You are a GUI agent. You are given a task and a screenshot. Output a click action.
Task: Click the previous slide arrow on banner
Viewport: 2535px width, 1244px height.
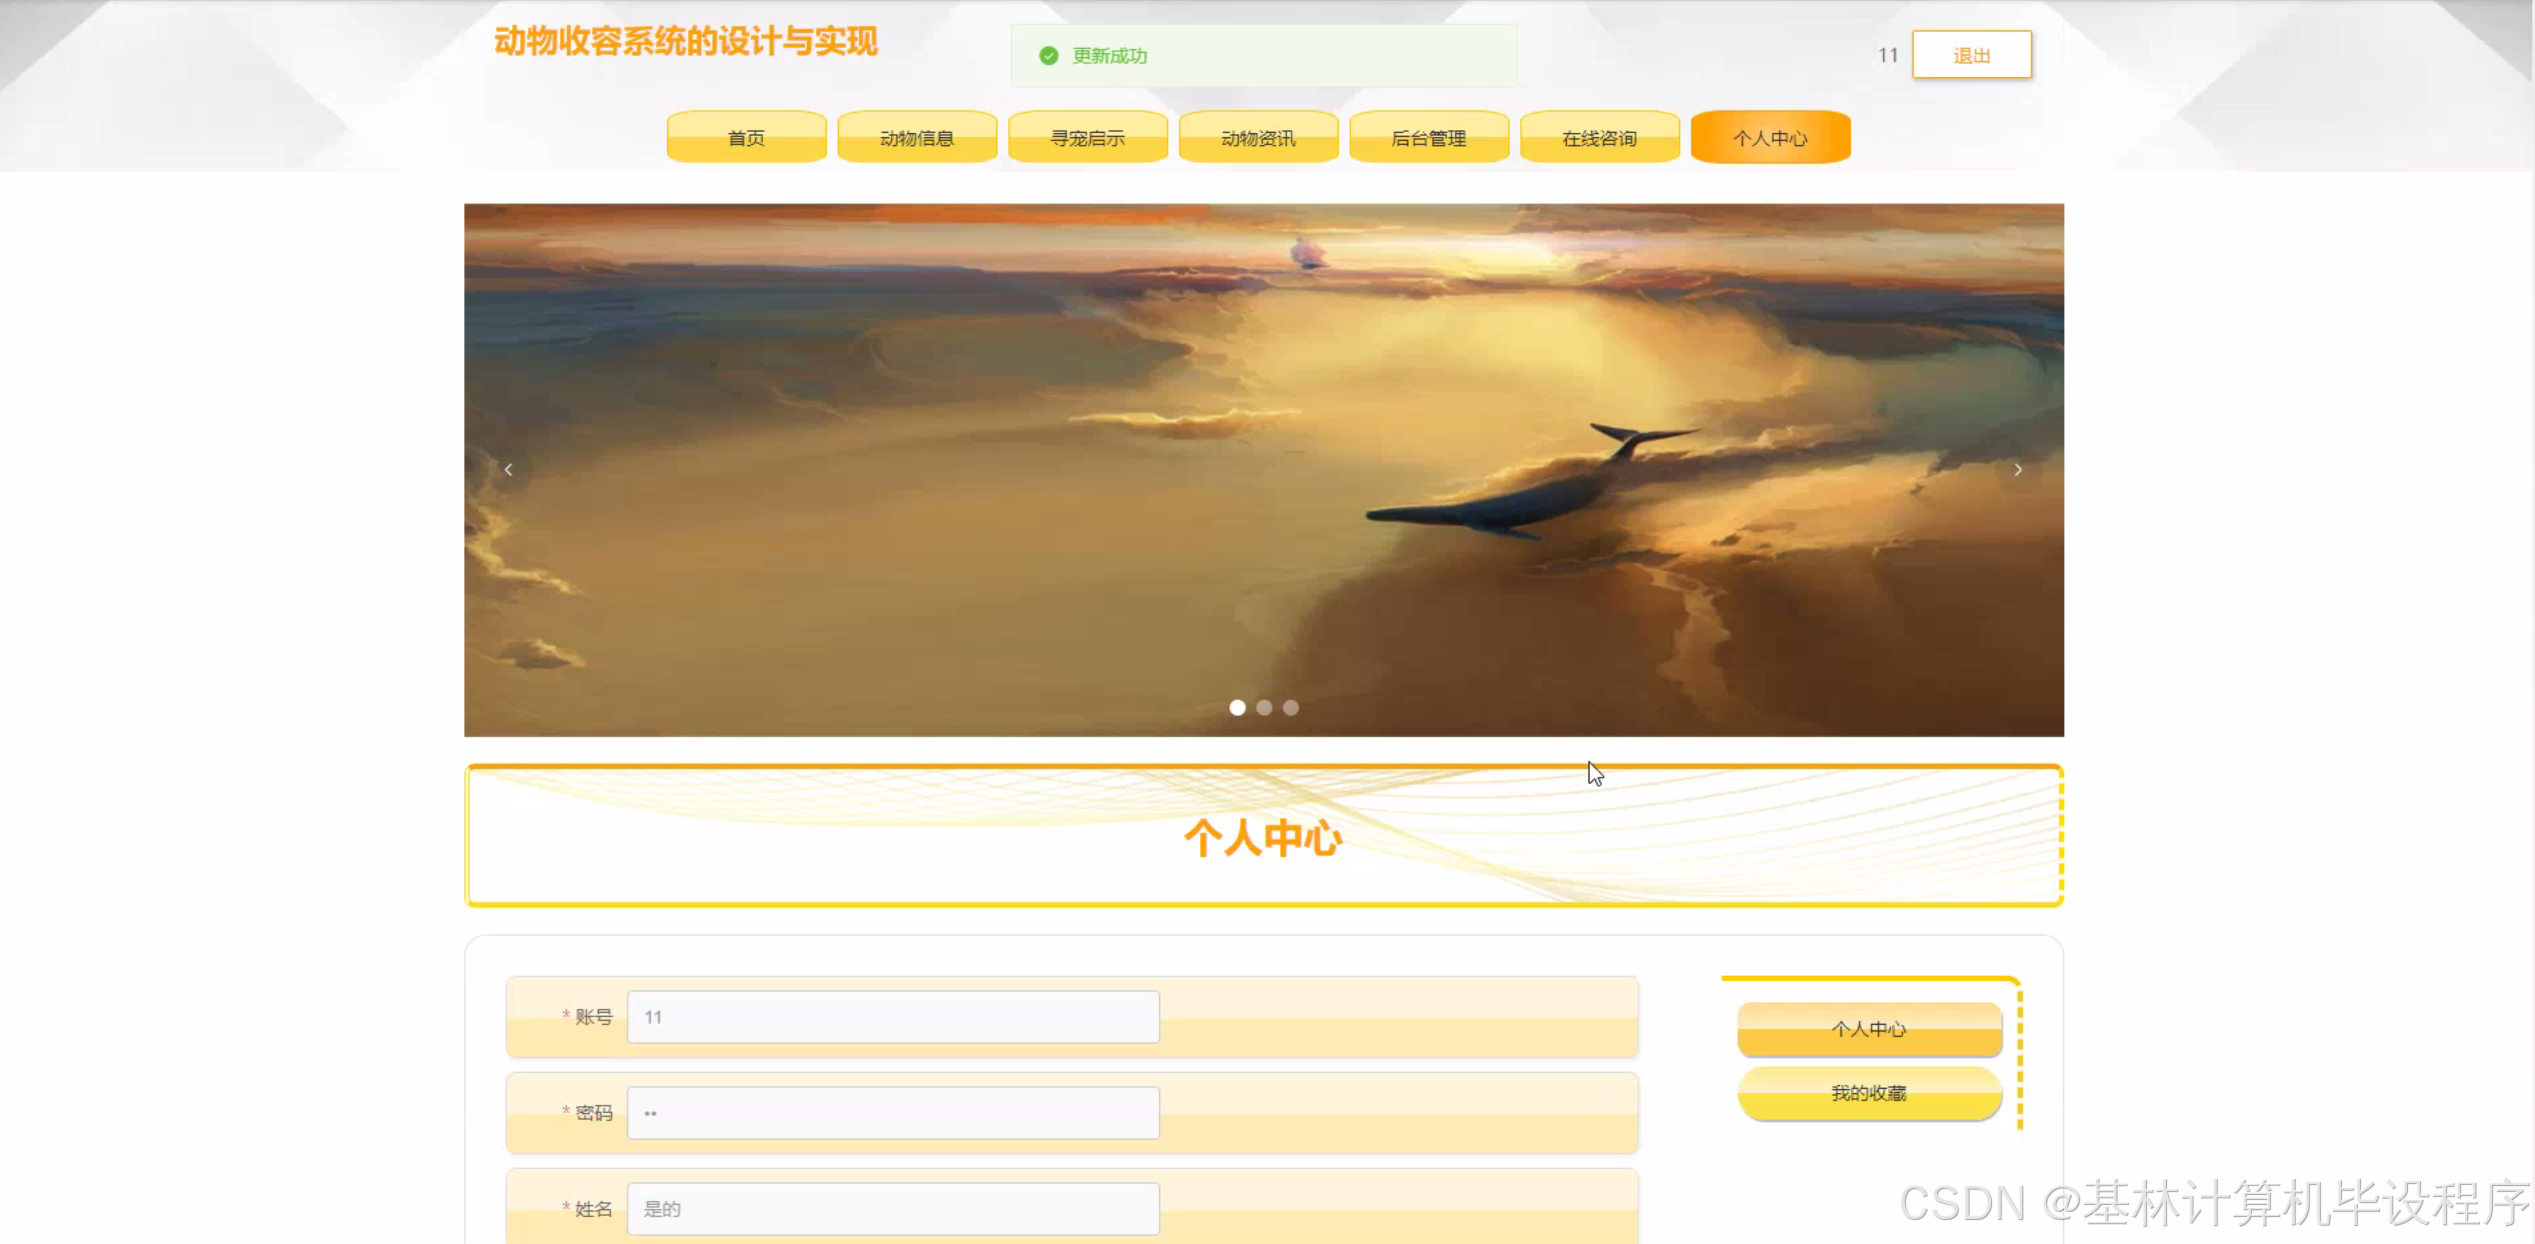pos(508,469)
